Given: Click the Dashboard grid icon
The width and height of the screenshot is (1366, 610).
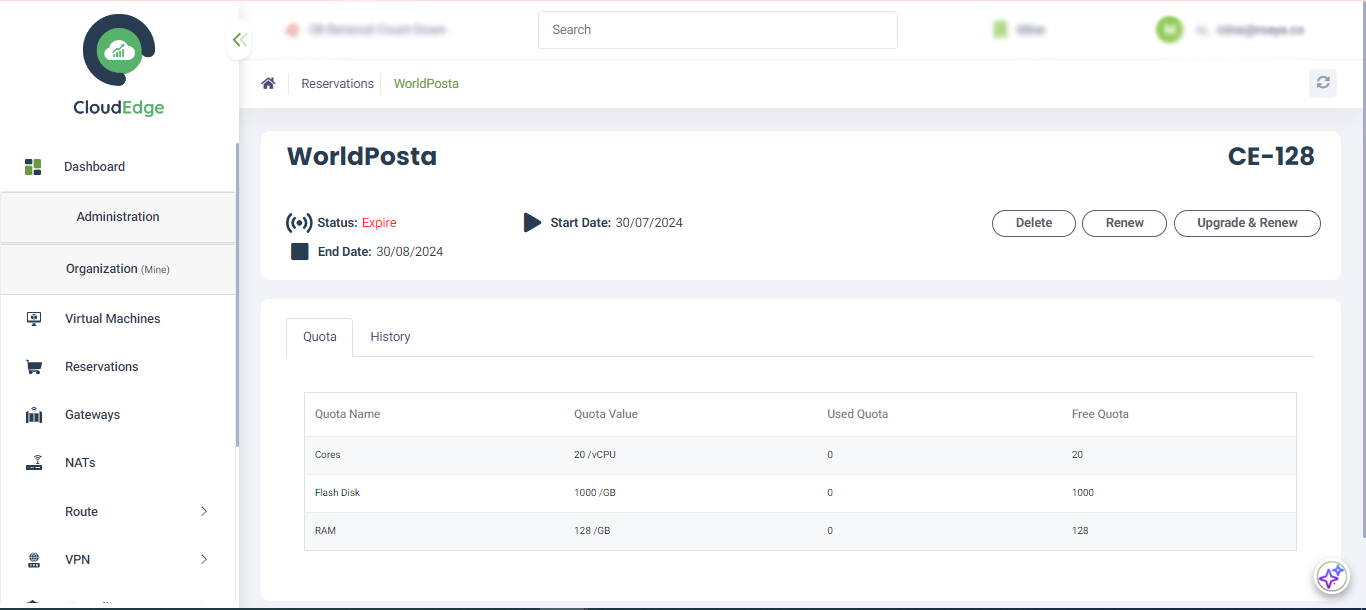Looking at the screenshot, I should tap(33, 167).
